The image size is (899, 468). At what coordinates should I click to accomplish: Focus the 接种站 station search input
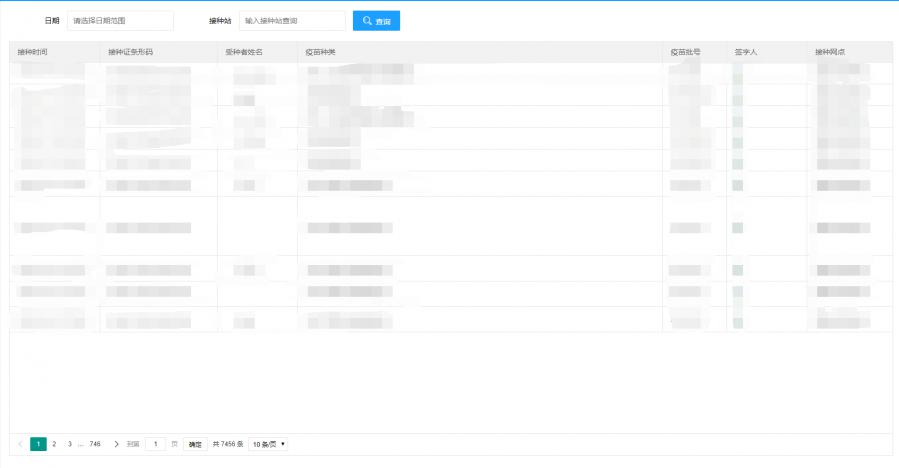[x=292, y=21]
